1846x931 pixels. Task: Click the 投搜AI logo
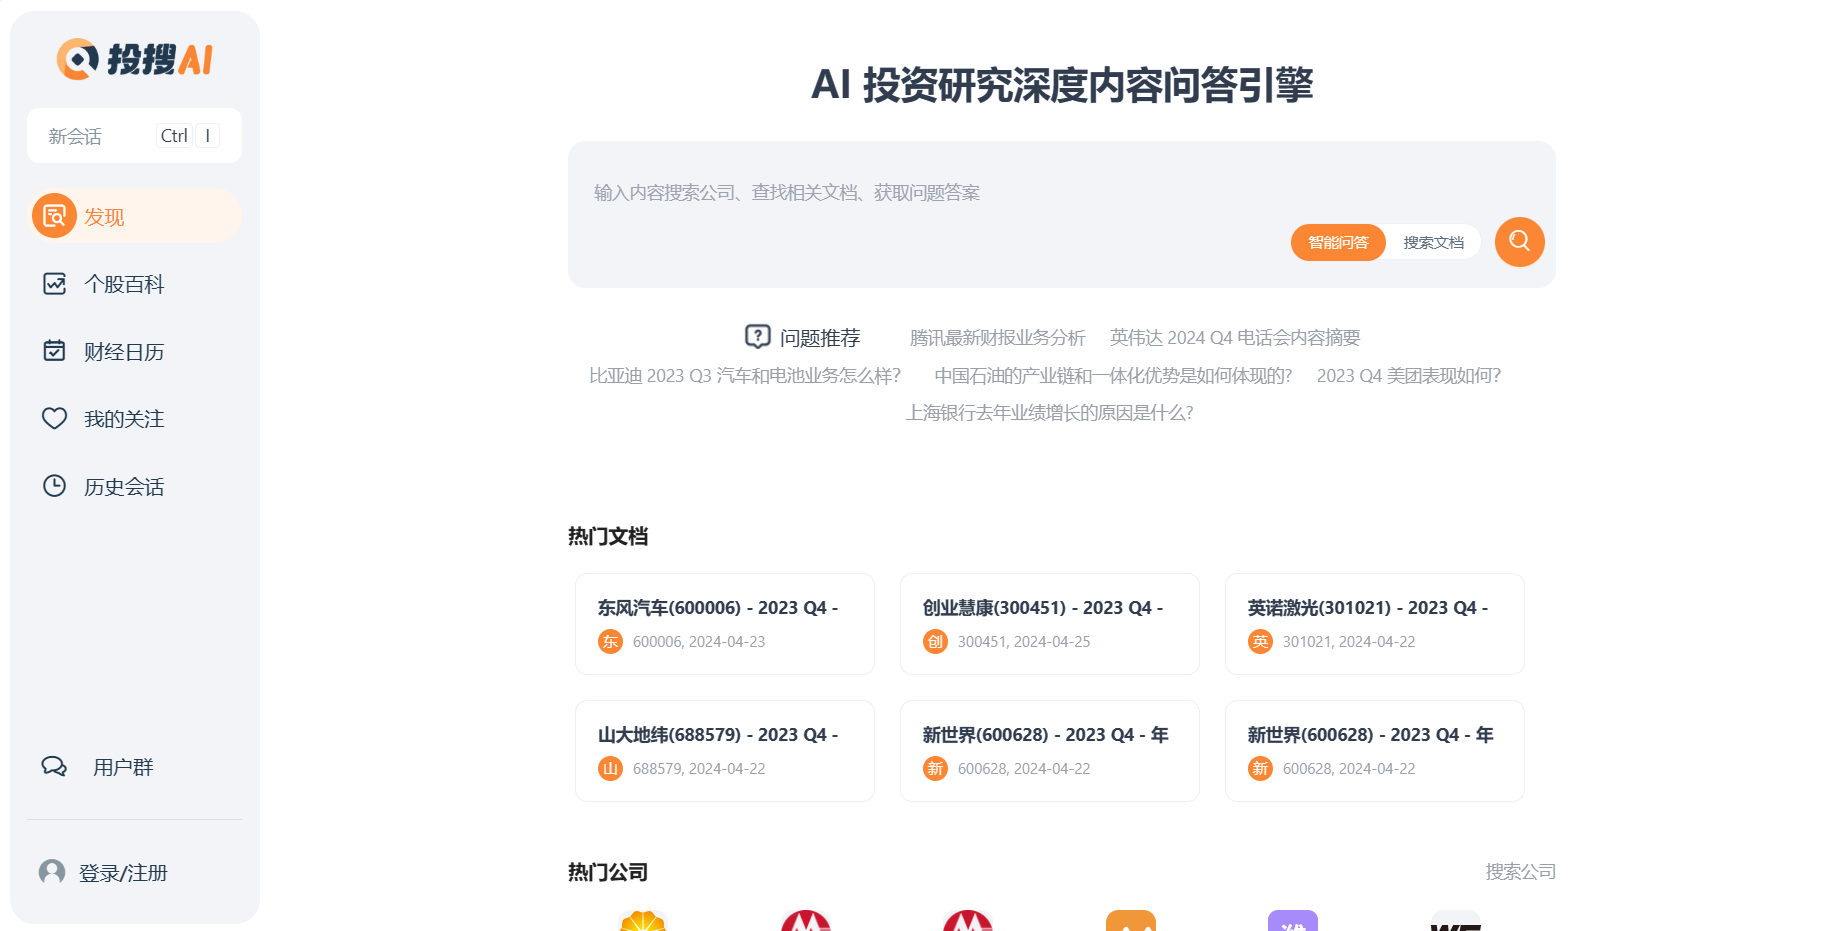(x=135, y=58)
